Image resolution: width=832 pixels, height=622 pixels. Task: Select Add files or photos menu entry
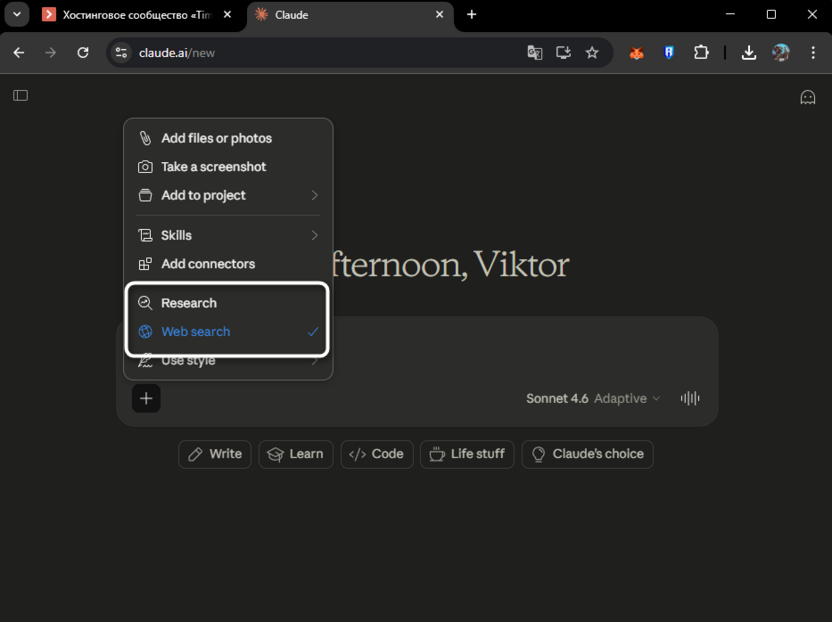[x=228, y=138]
